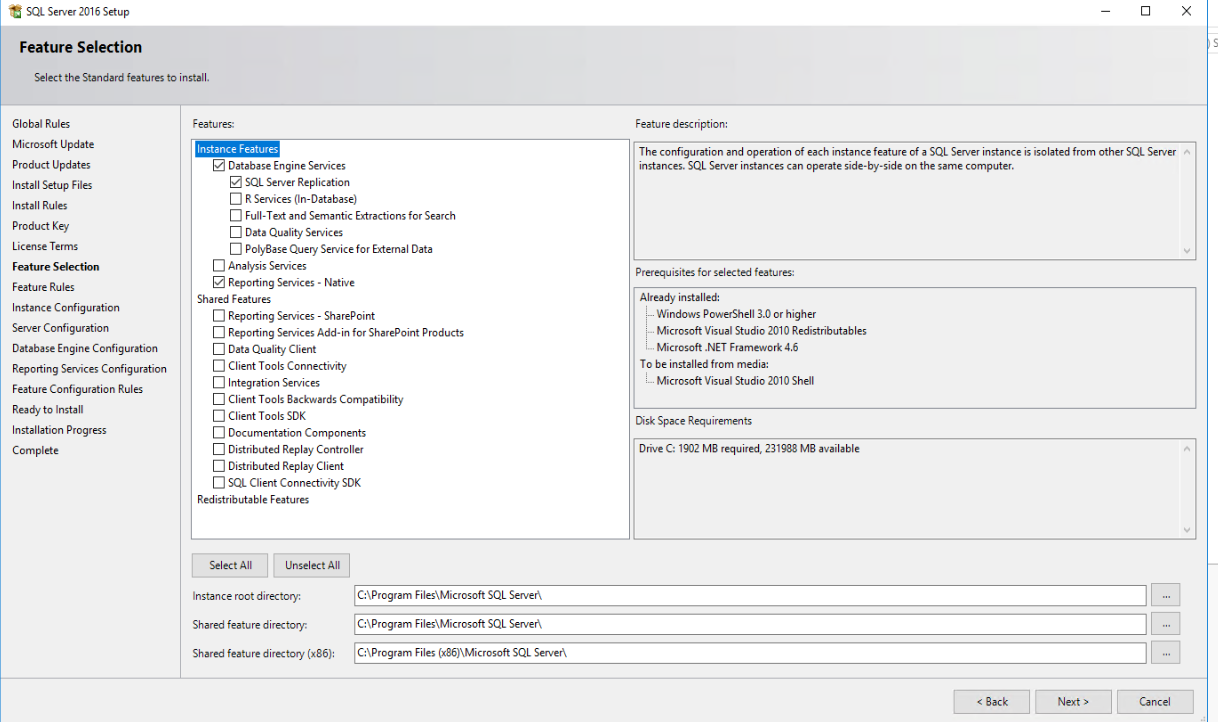The height and width of the screenshot is (722, 1218).
Task: Browse for the Instance root directory
Action: pyautogui.click(x=1166, y=594)
